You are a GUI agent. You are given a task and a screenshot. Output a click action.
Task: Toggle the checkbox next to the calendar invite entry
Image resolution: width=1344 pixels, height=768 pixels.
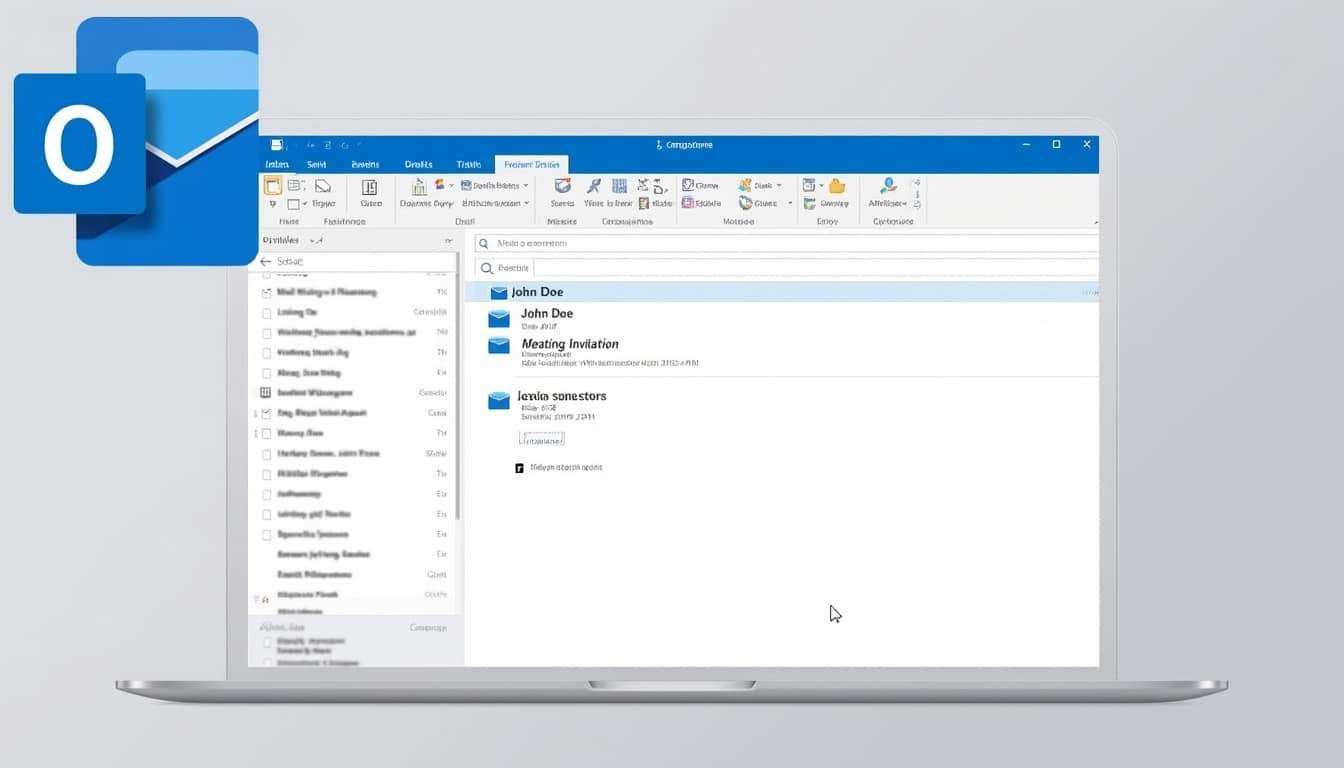[x=266, y=392]
